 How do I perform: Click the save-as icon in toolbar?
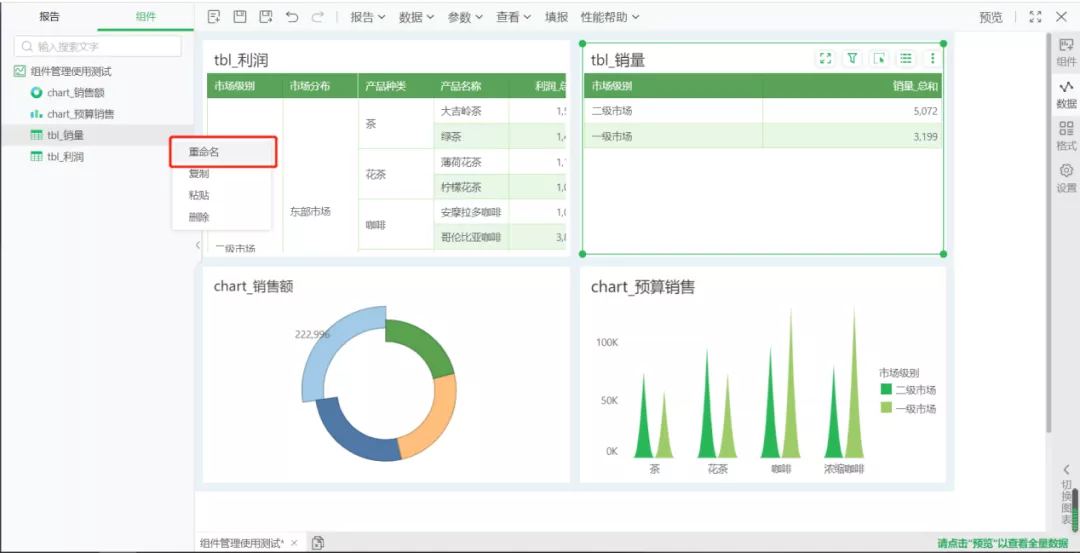point(266,17)
